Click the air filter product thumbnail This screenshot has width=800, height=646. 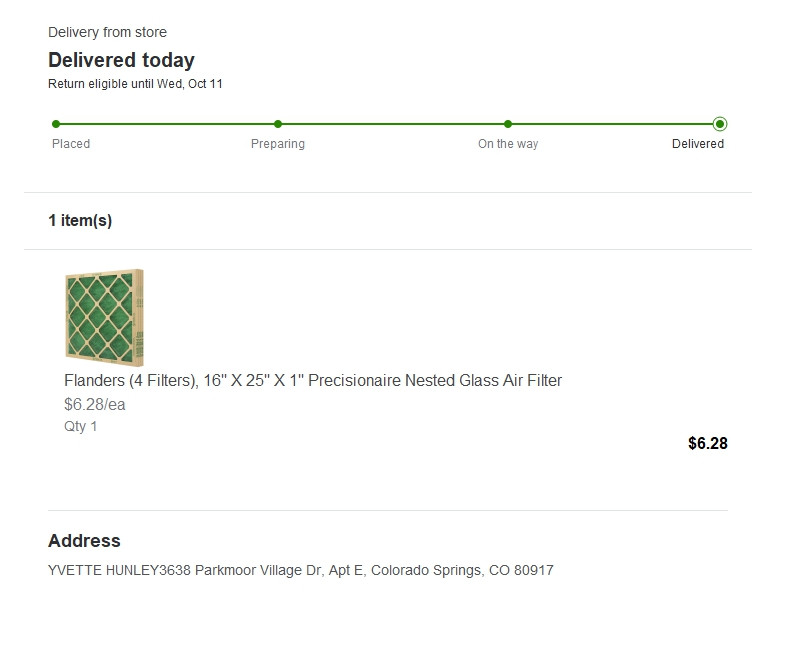pyautogui.click(x=104, y=317)
